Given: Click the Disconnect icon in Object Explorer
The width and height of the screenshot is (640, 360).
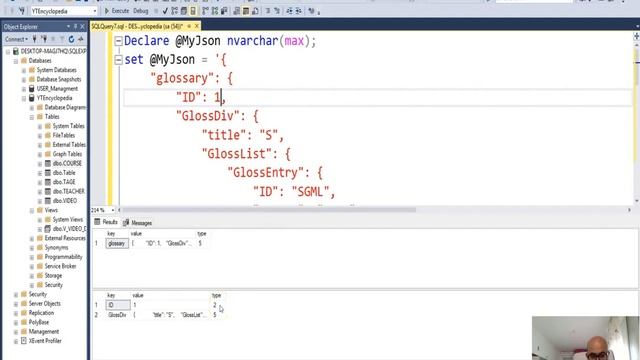Looking at the screenshot, I should click(x=44, y=39).
